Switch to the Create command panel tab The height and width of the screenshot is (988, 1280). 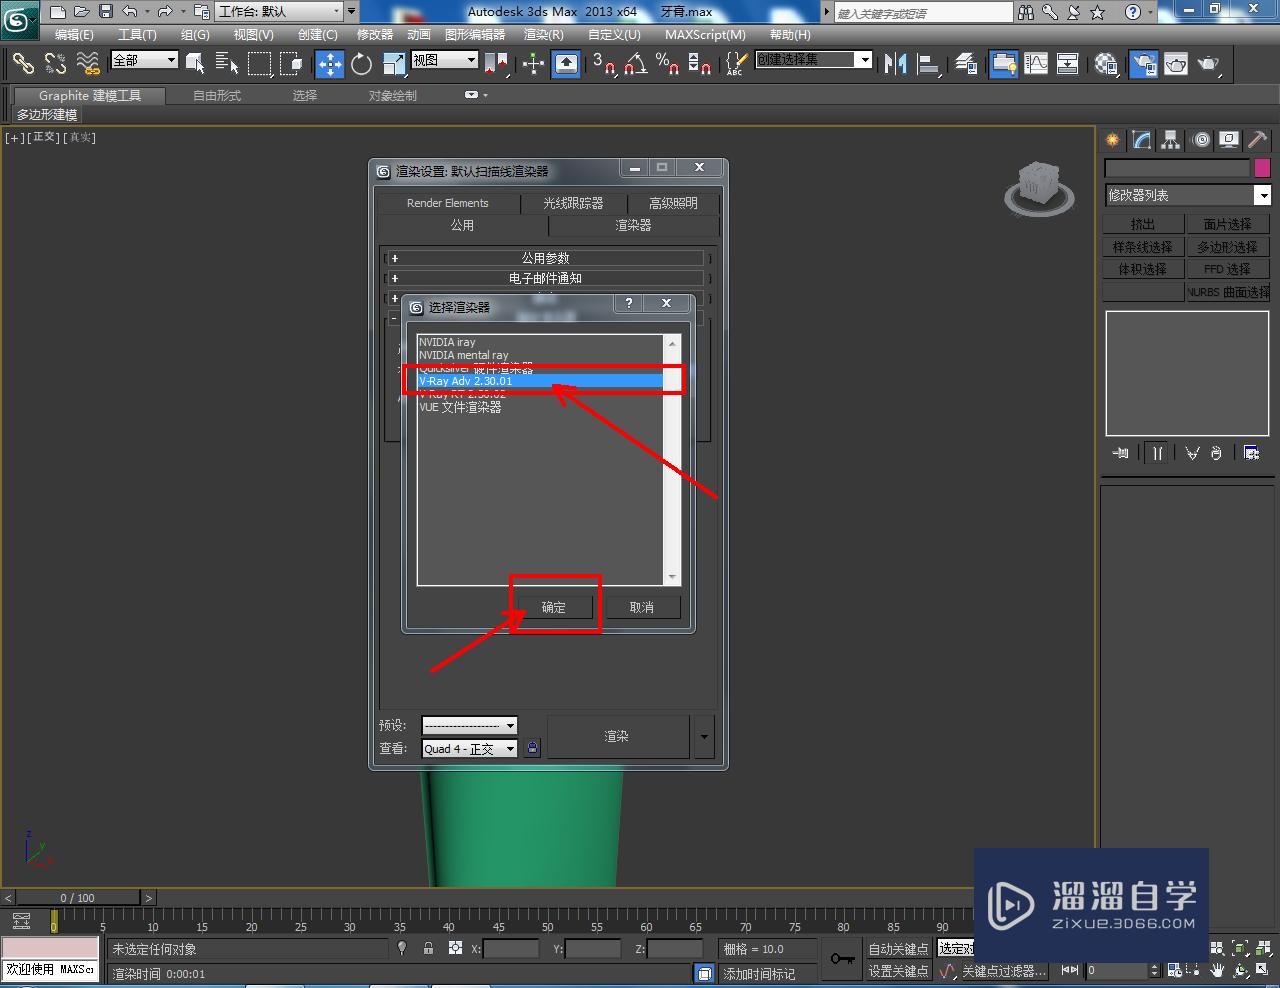(1112, 140)
